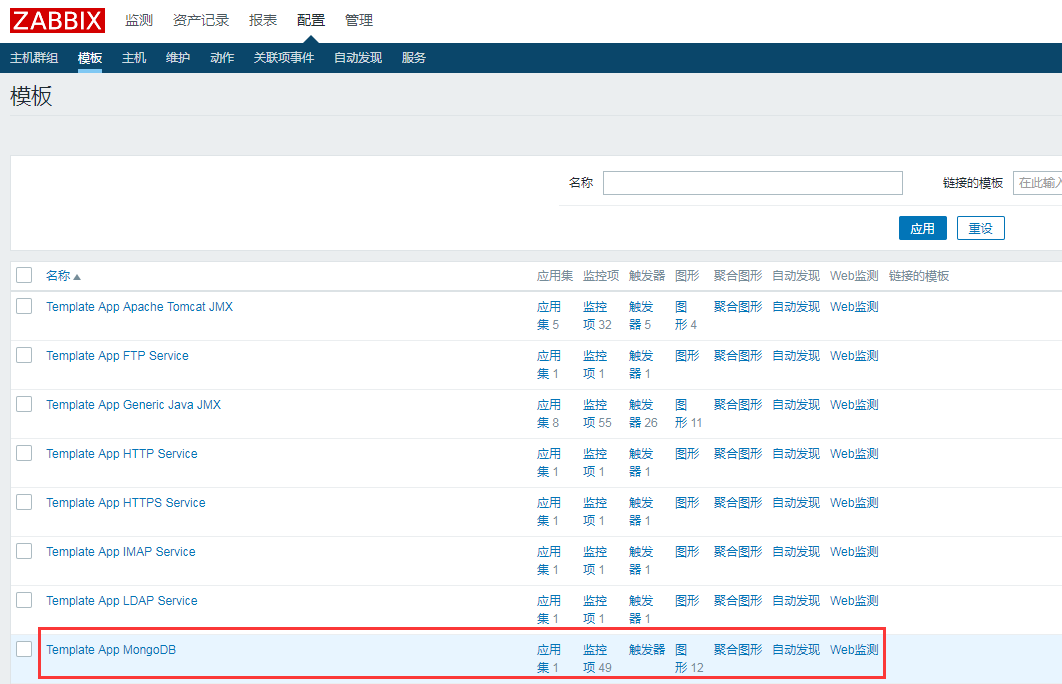Focus the 名称 filter input field
Screen dimensions: 1062x684
coord(752,183)
